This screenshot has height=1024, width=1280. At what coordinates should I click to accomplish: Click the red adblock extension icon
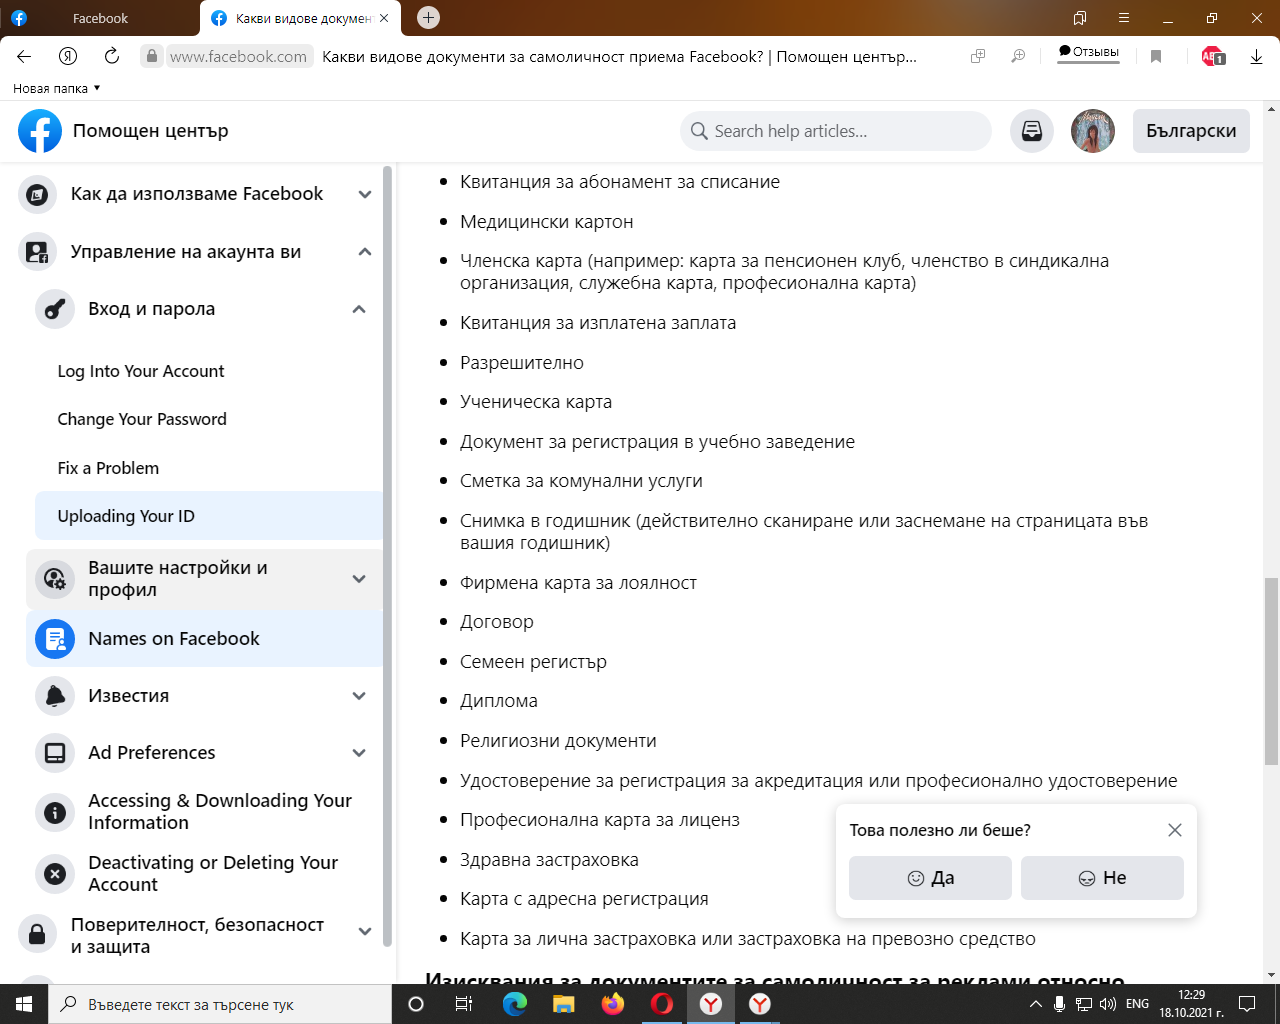click(1213, 56)
